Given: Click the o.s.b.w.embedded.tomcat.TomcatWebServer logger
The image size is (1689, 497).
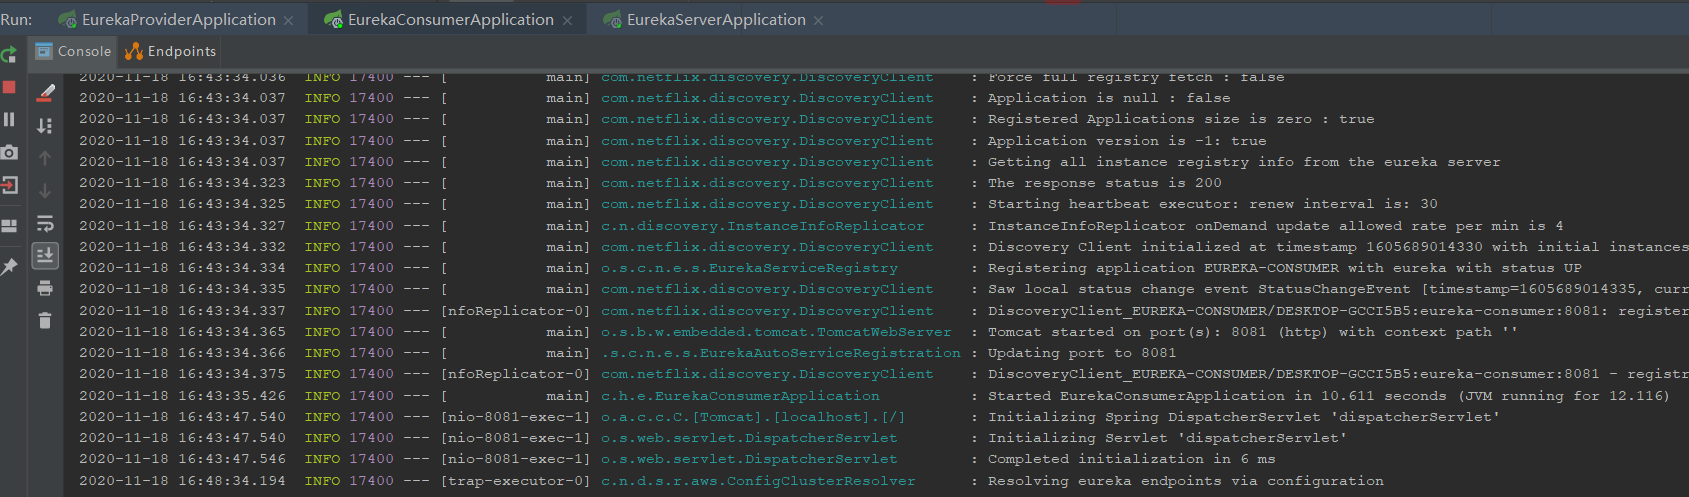Looking at the screenshot, I should 776,332.
